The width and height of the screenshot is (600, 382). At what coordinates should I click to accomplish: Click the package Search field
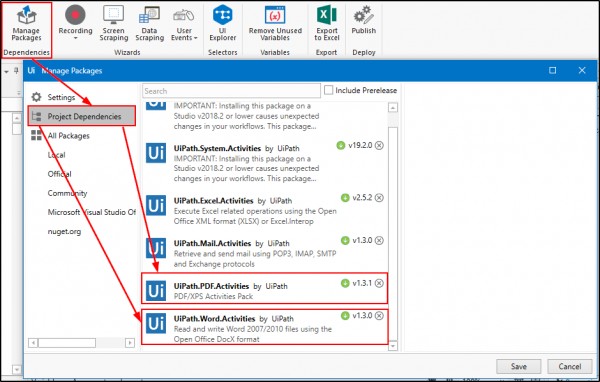point(232,91)
